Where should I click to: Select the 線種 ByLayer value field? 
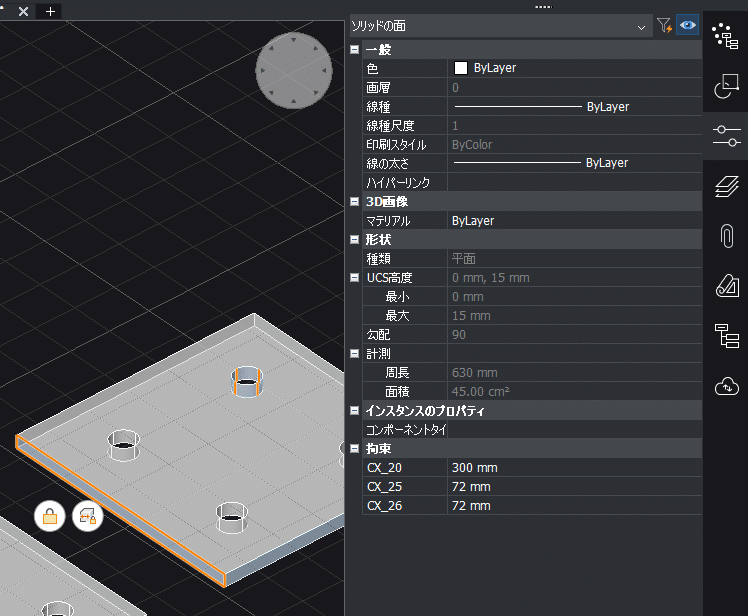pos(574,106)
